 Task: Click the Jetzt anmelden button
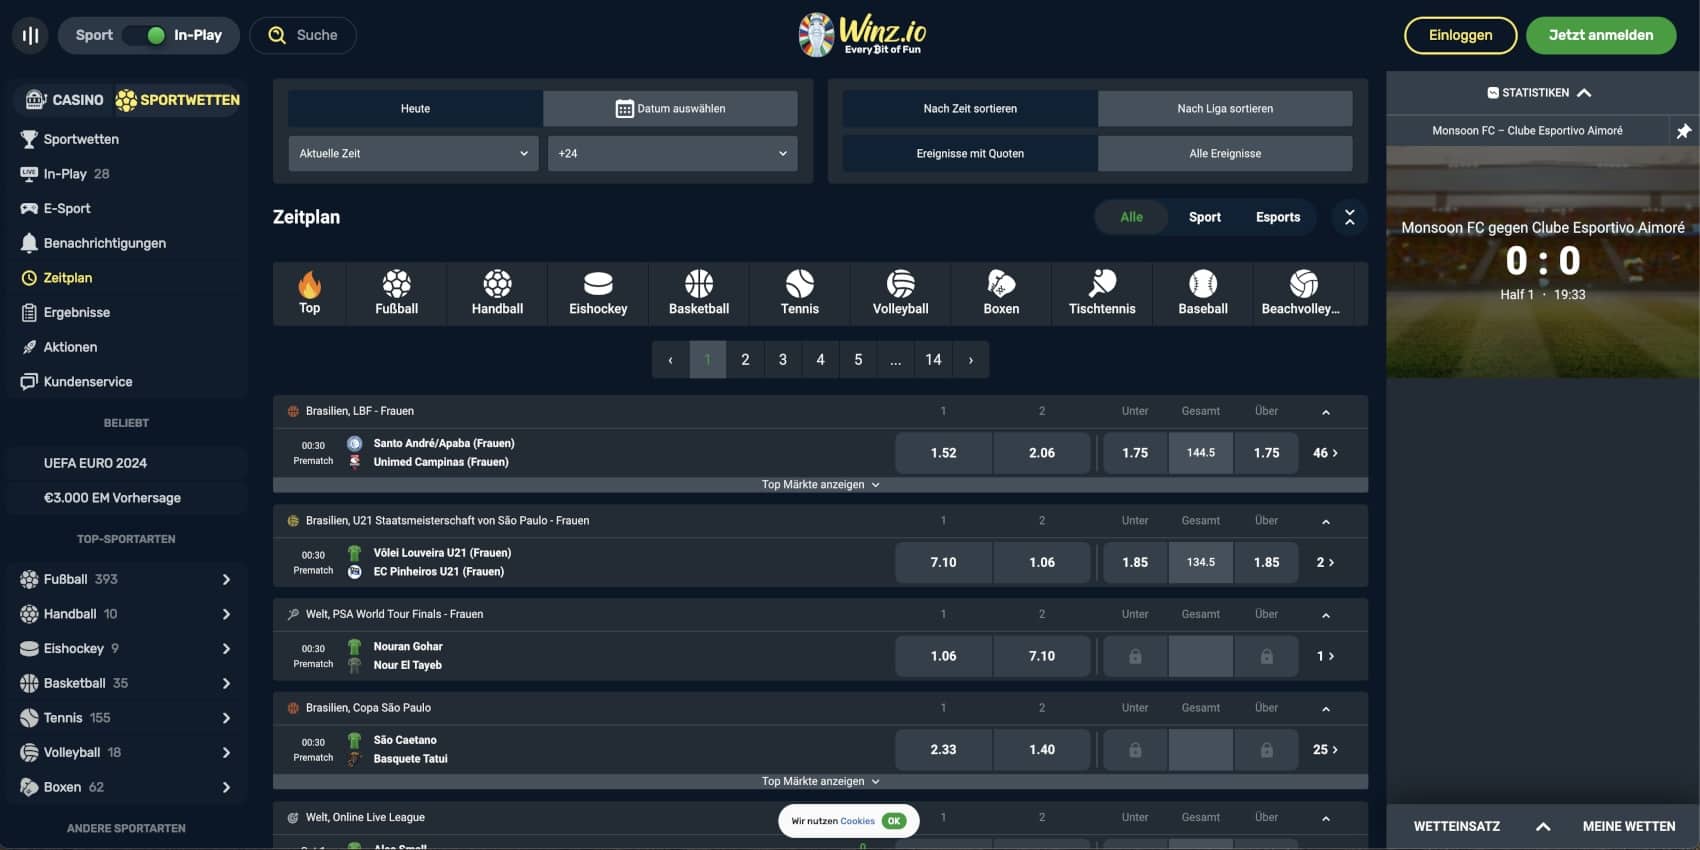[1600, 35]
